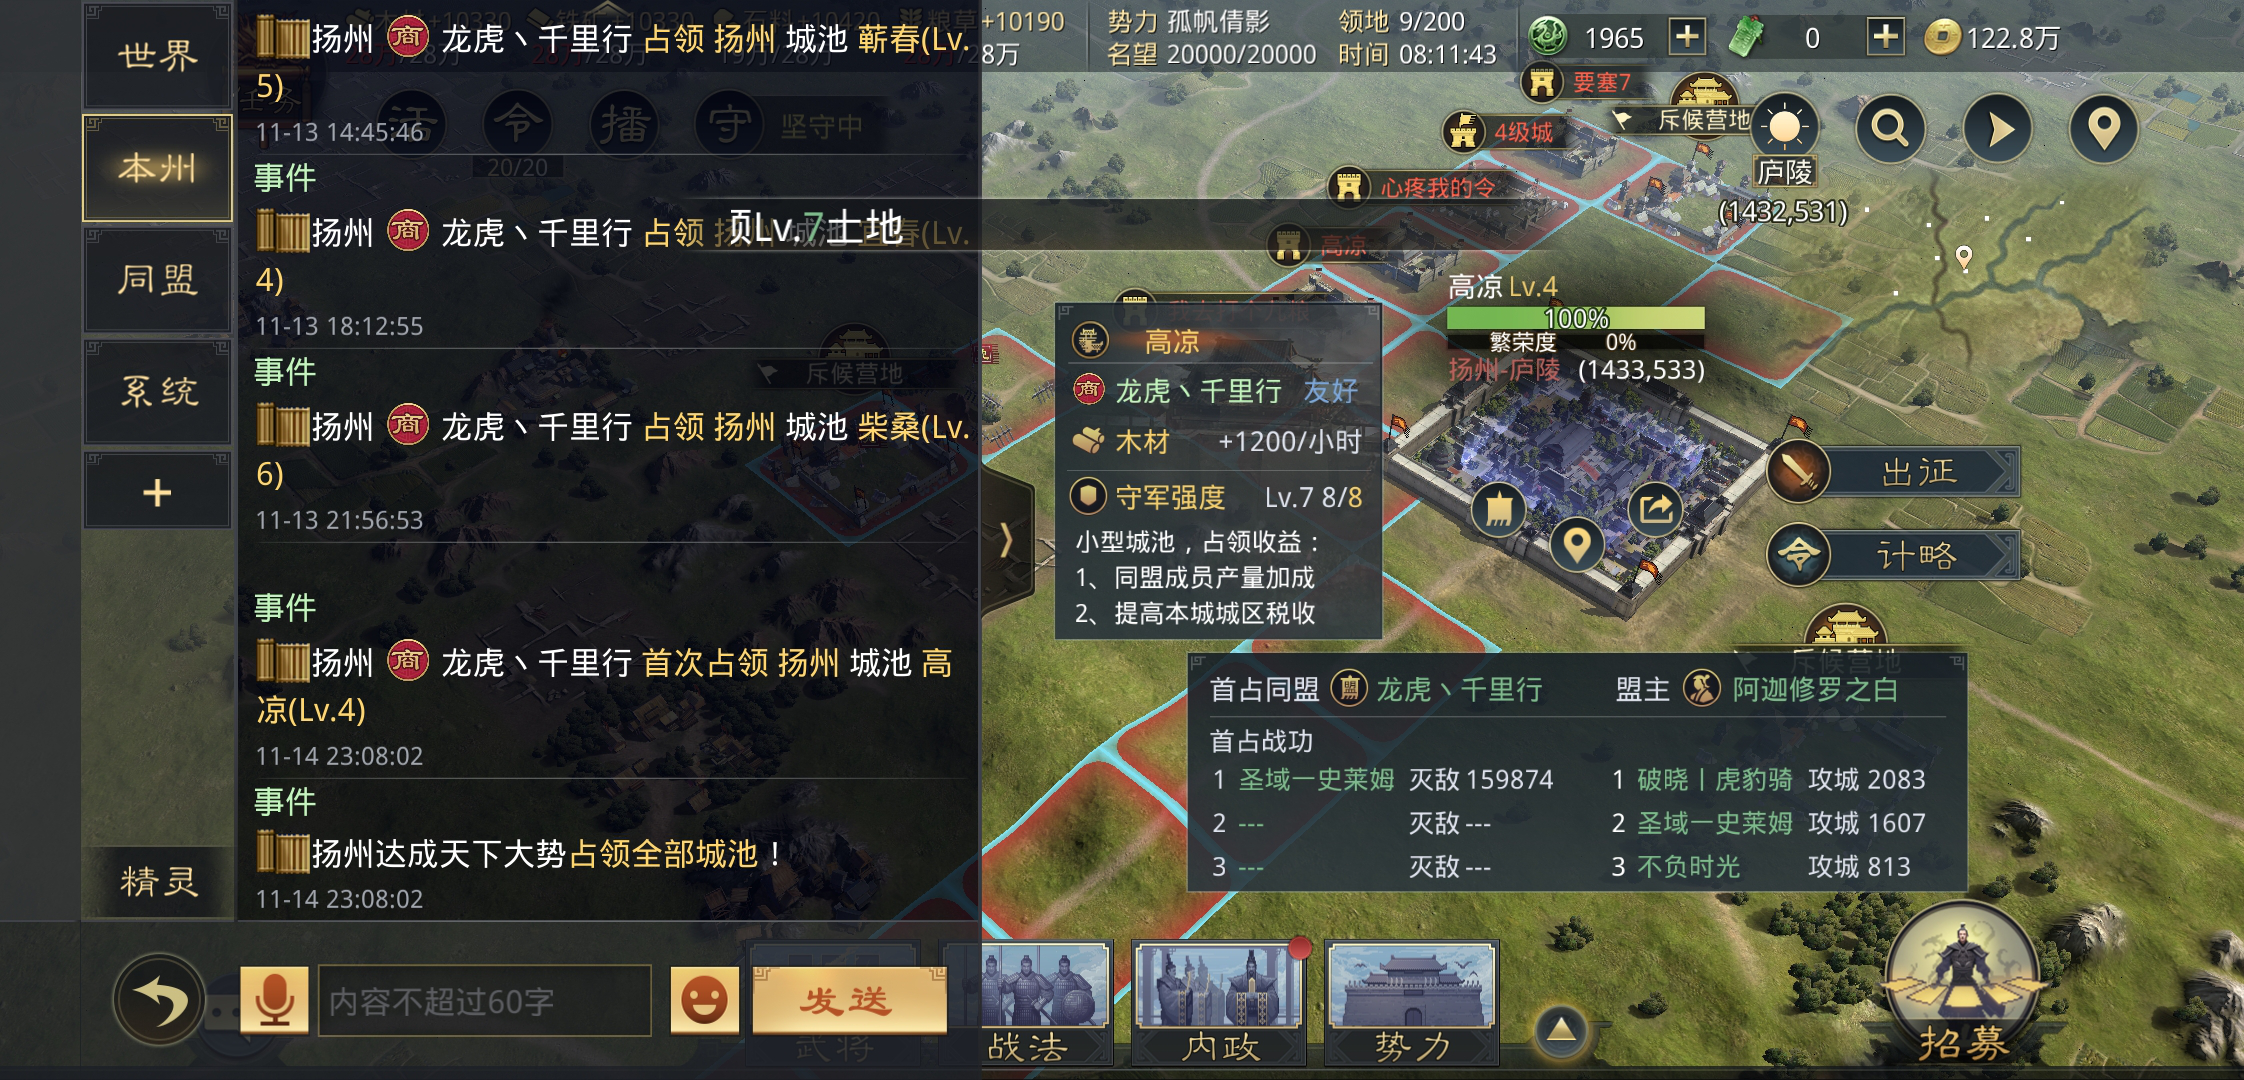Focus the chat message input field
Screen dimensions: 2244x1080
click(x=485, y=1001)
